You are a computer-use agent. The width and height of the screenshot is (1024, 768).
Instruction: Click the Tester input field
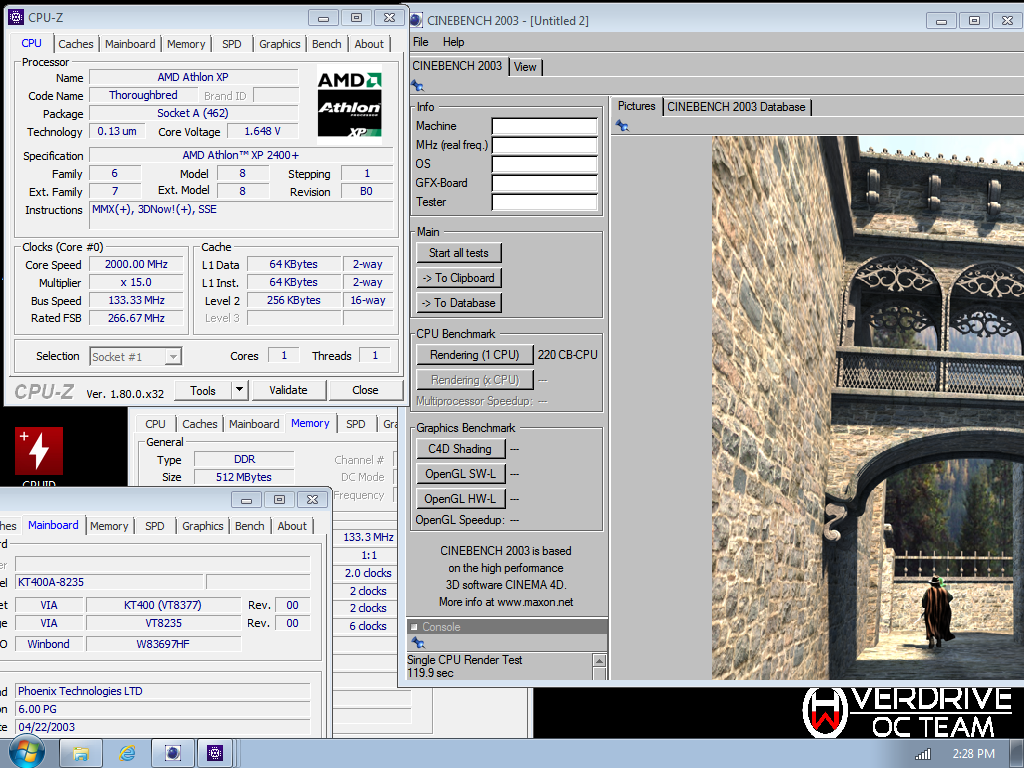(545, 202)
